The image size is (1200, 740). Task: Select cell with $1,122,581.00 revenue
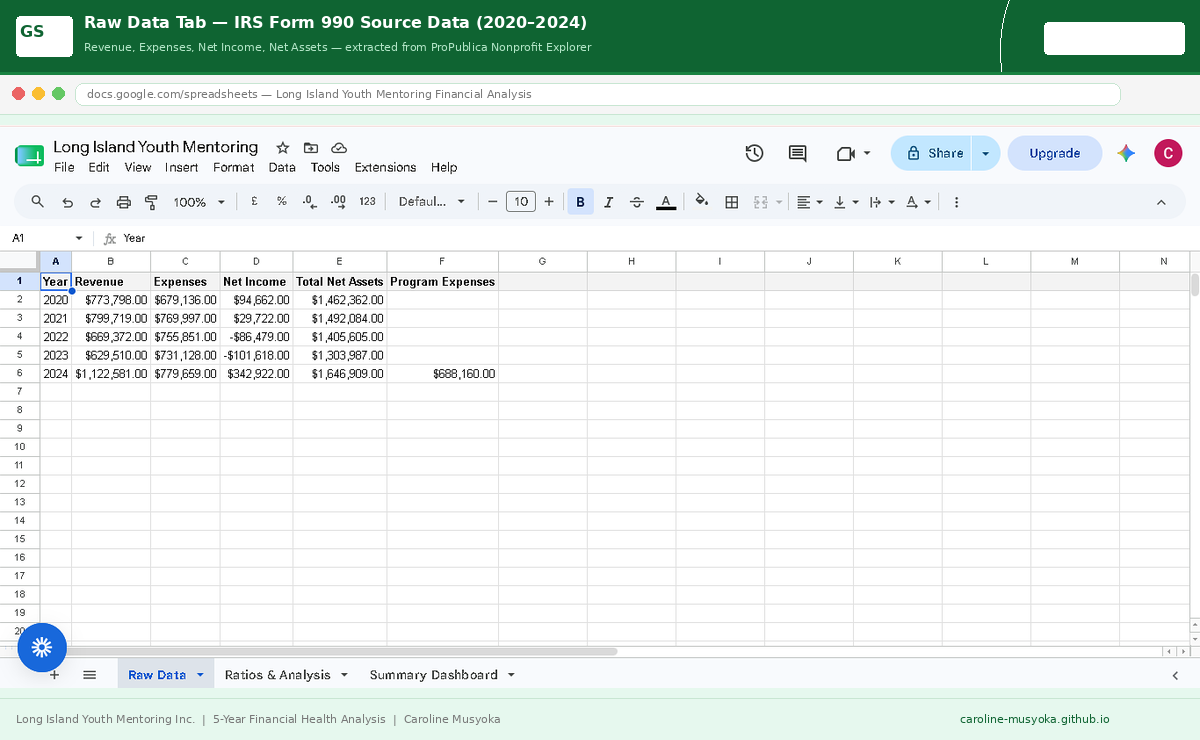coord(111,373)
